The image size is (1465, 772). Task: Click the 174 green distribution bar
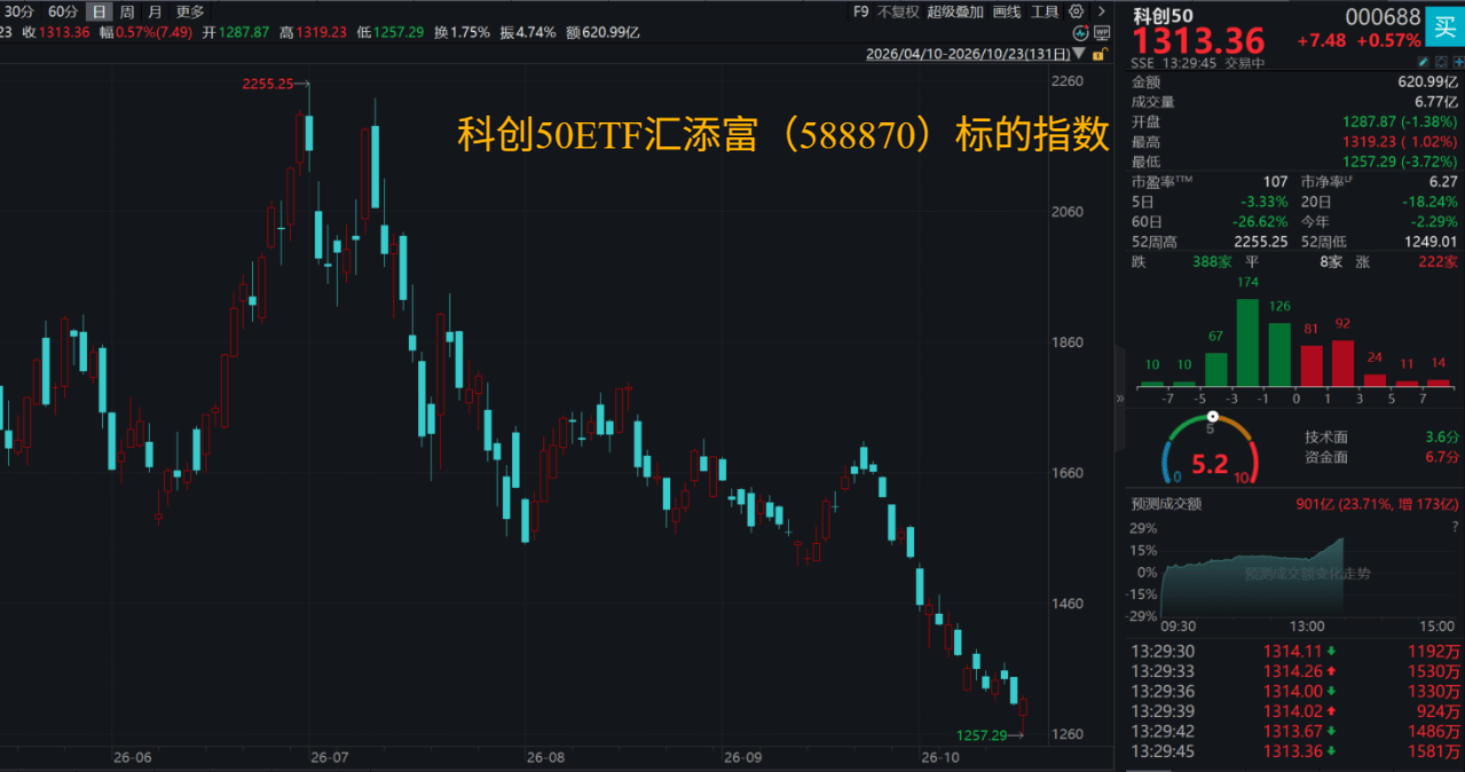[1247, 342]
